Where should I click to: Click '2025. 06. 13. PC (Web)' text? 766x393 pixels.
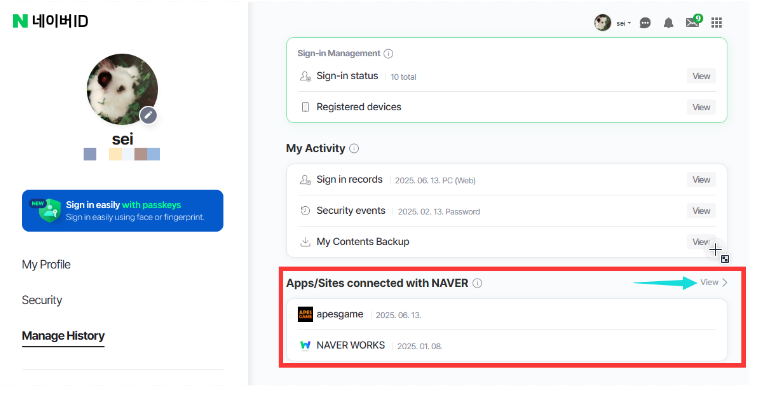tap(435, 181)
